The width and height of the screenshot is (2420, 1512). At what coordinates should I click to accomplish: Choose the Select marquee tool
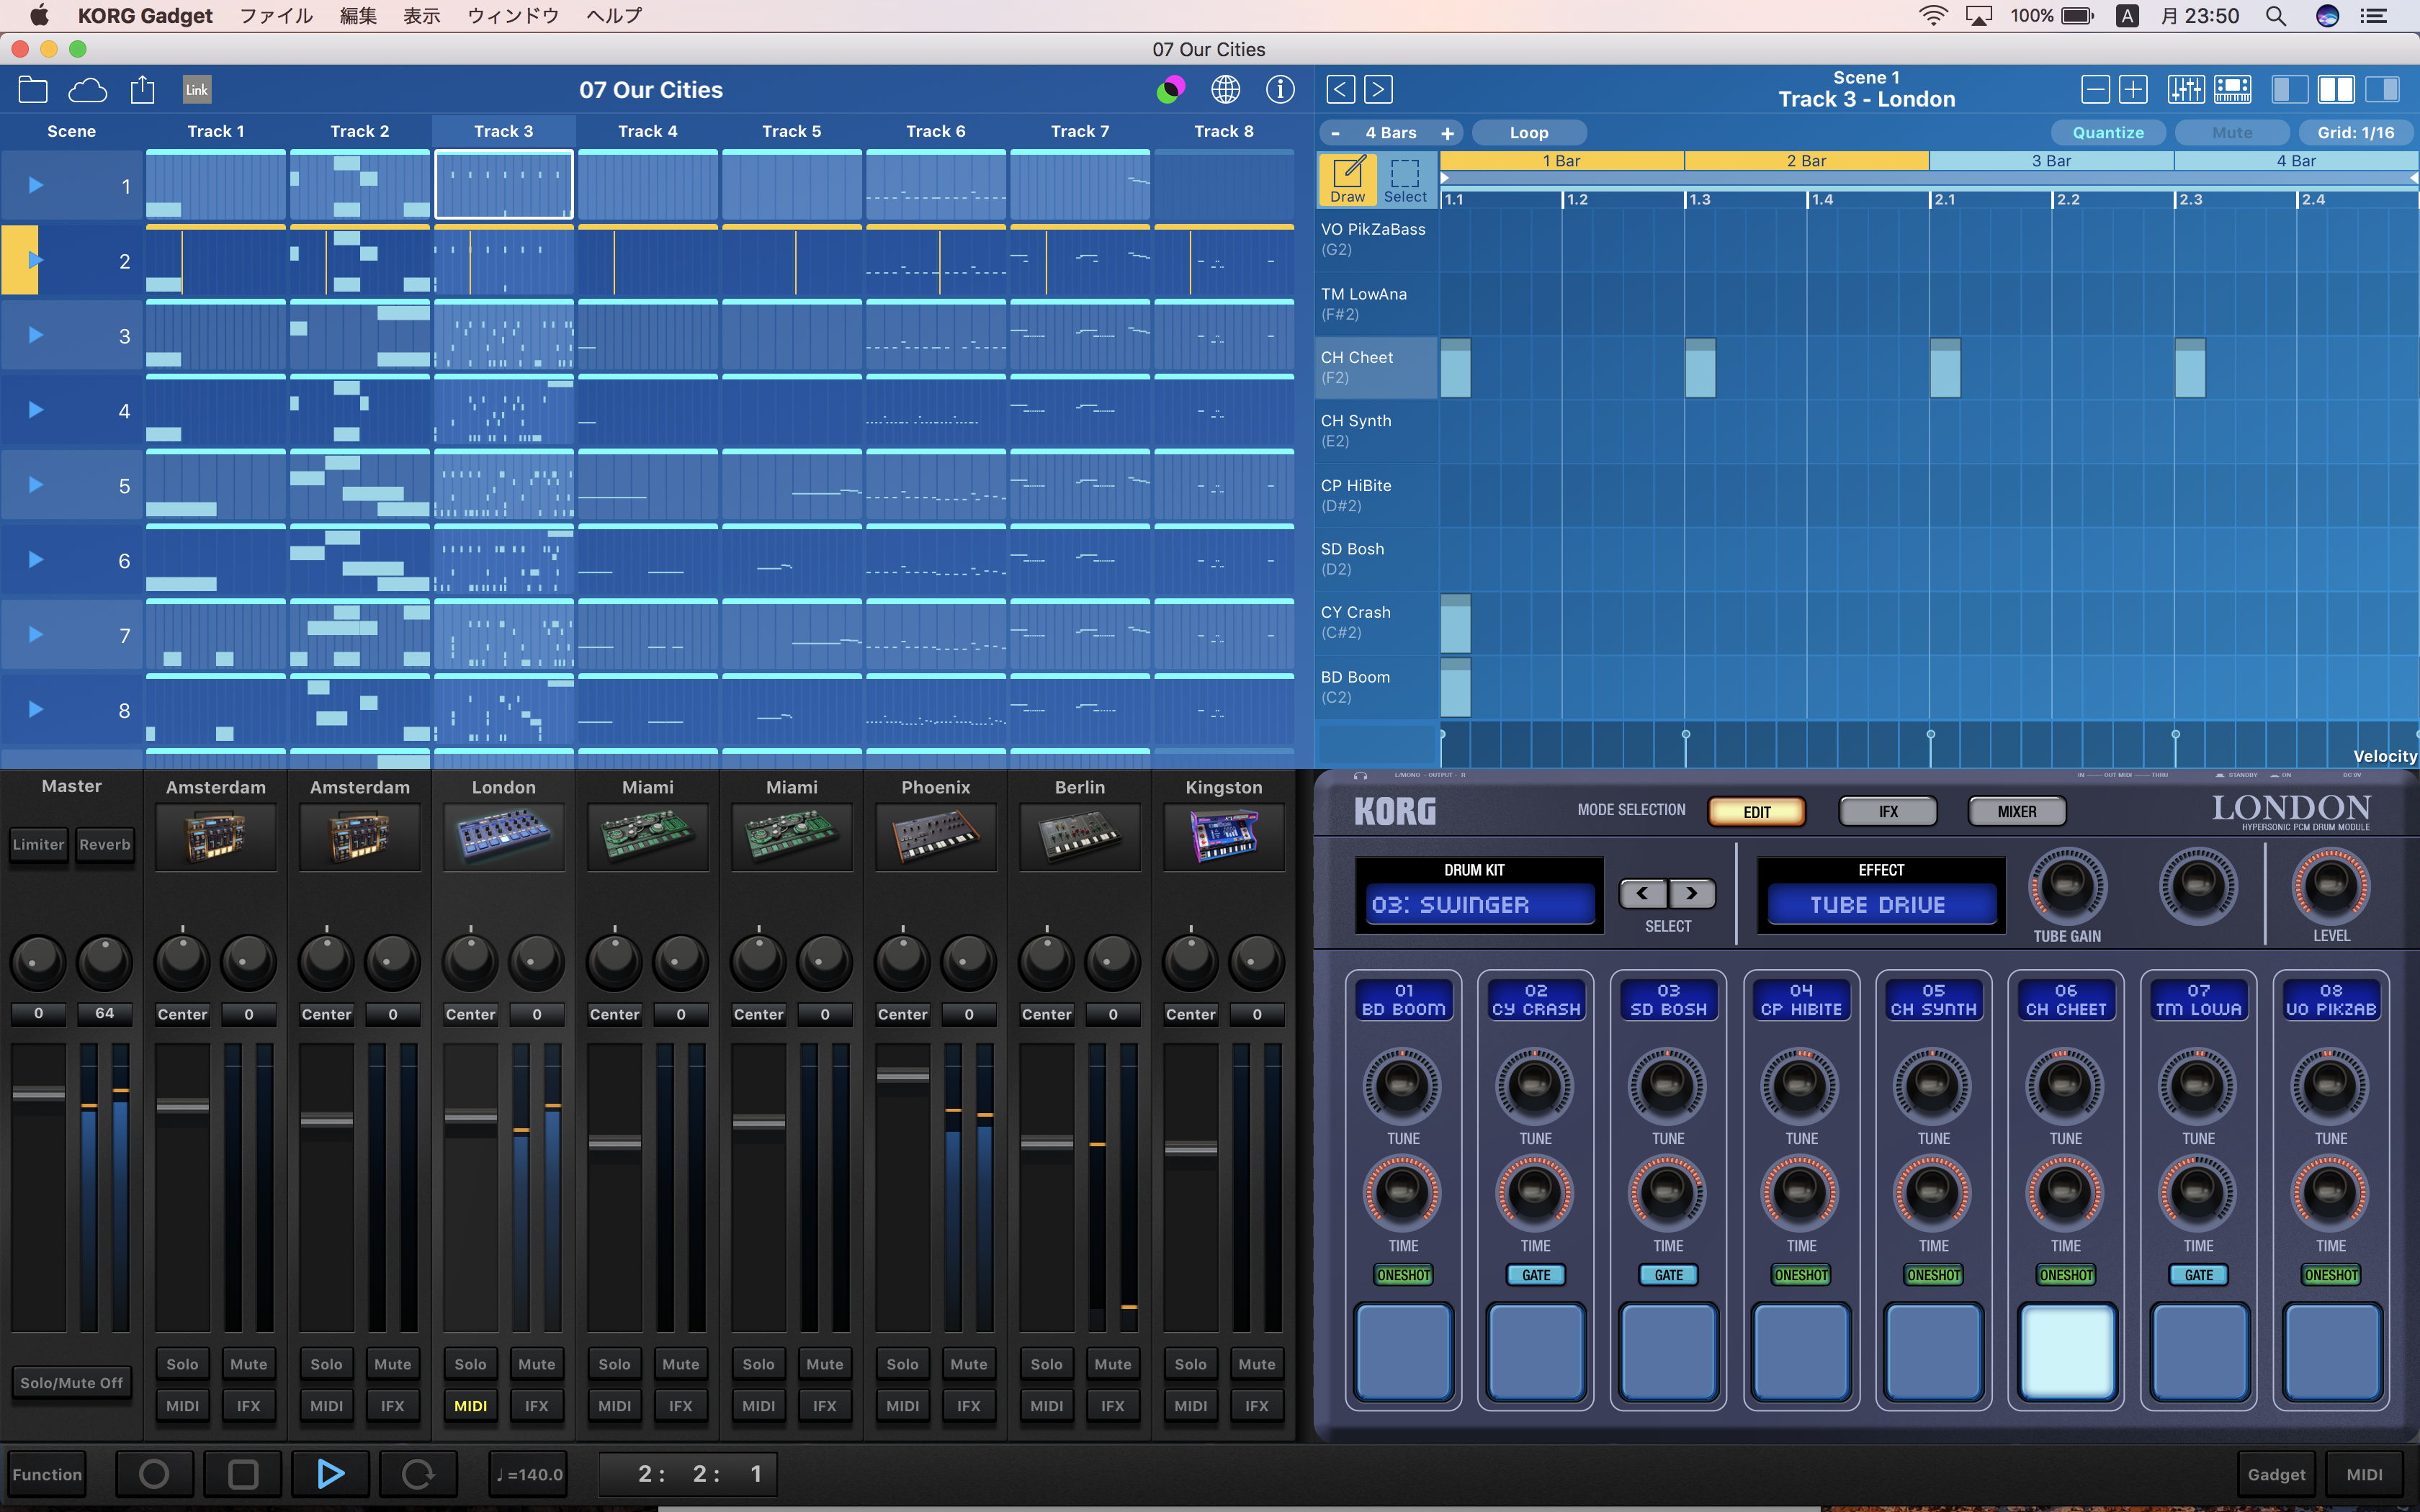pyautogui.click(x=1405, y=180)
